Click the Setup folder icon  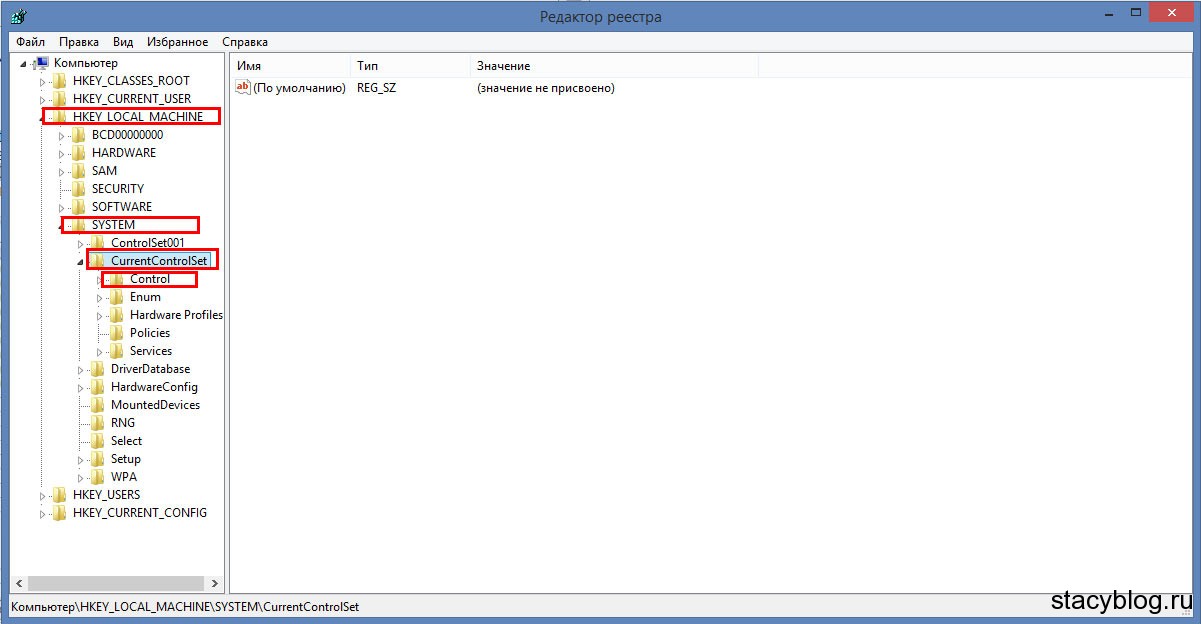pyautogui.click(x=98, y=459)
